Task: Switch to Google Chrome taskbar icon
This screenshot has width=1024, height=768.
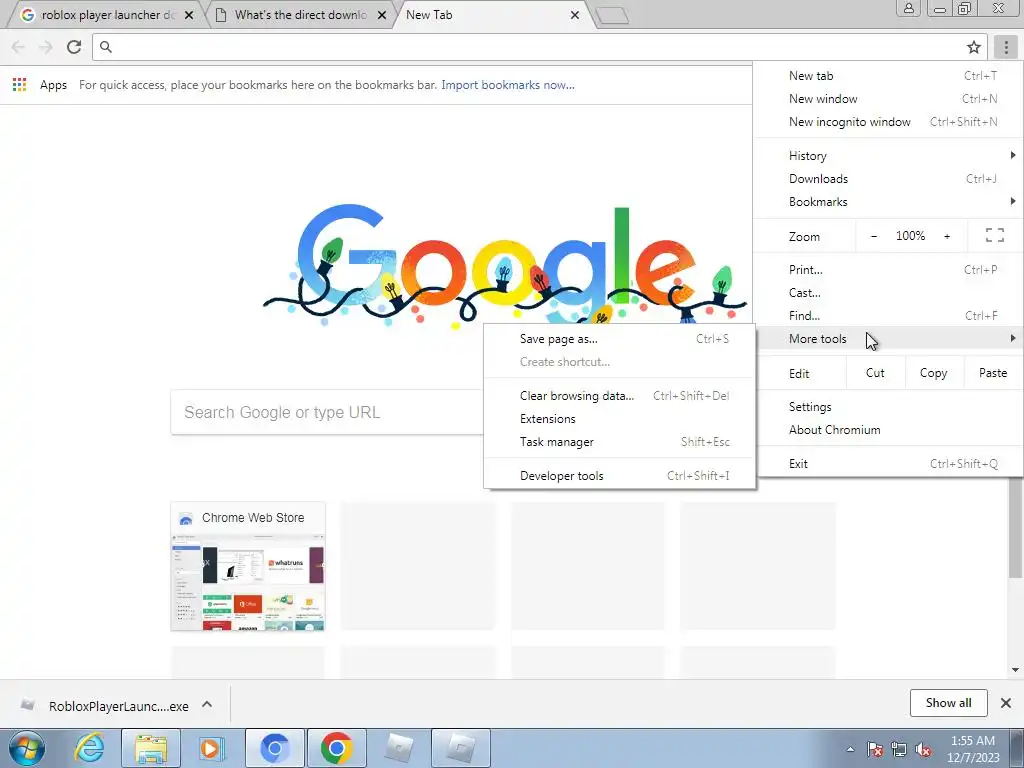Action: (336, 748)
